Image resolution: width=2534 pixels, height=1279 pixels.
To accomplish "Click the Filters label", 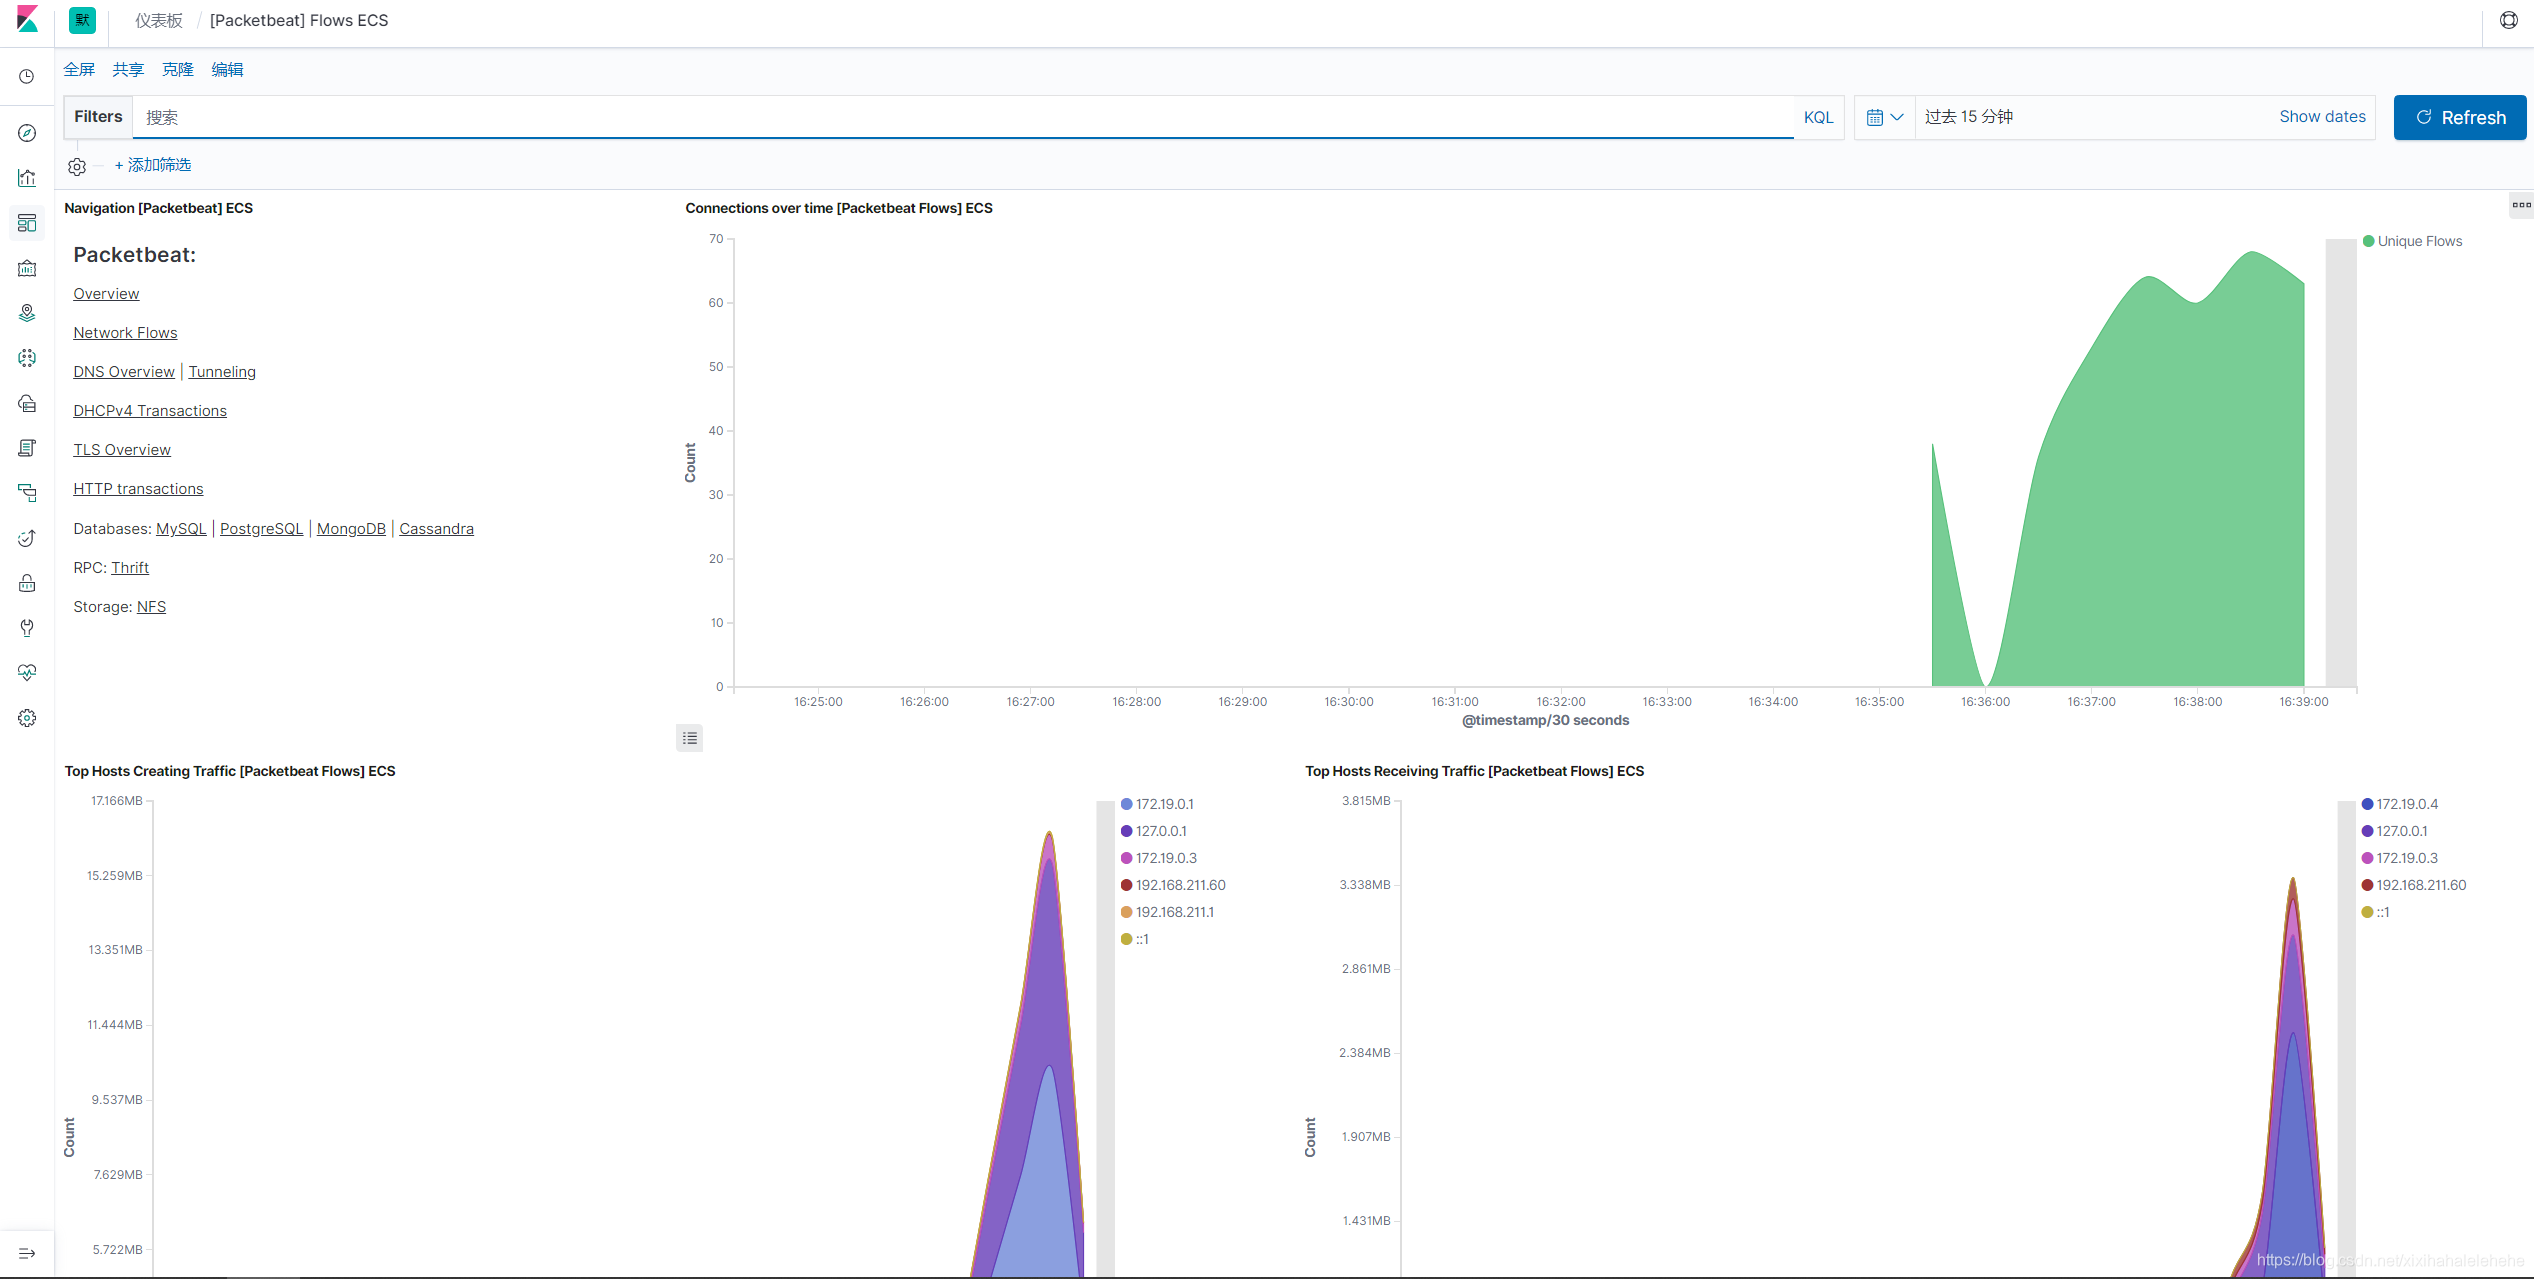I will coord(98,116).
